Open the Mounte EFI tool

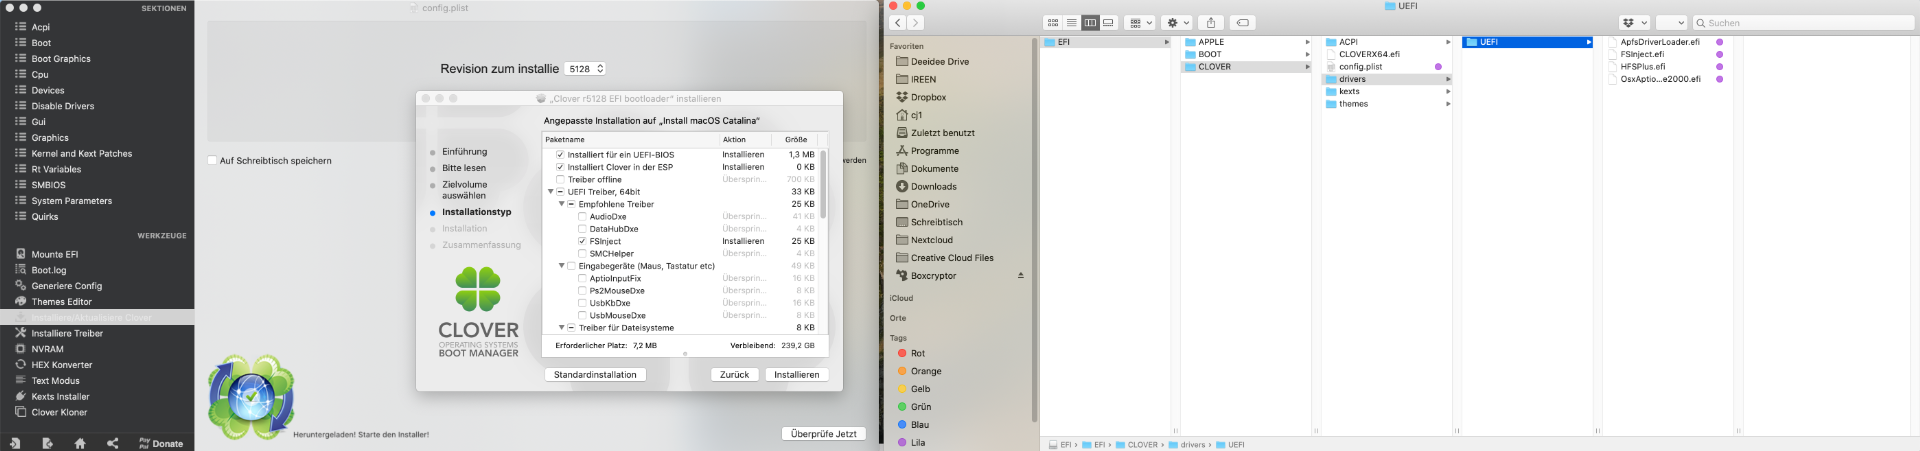click(x=54, y=255)
